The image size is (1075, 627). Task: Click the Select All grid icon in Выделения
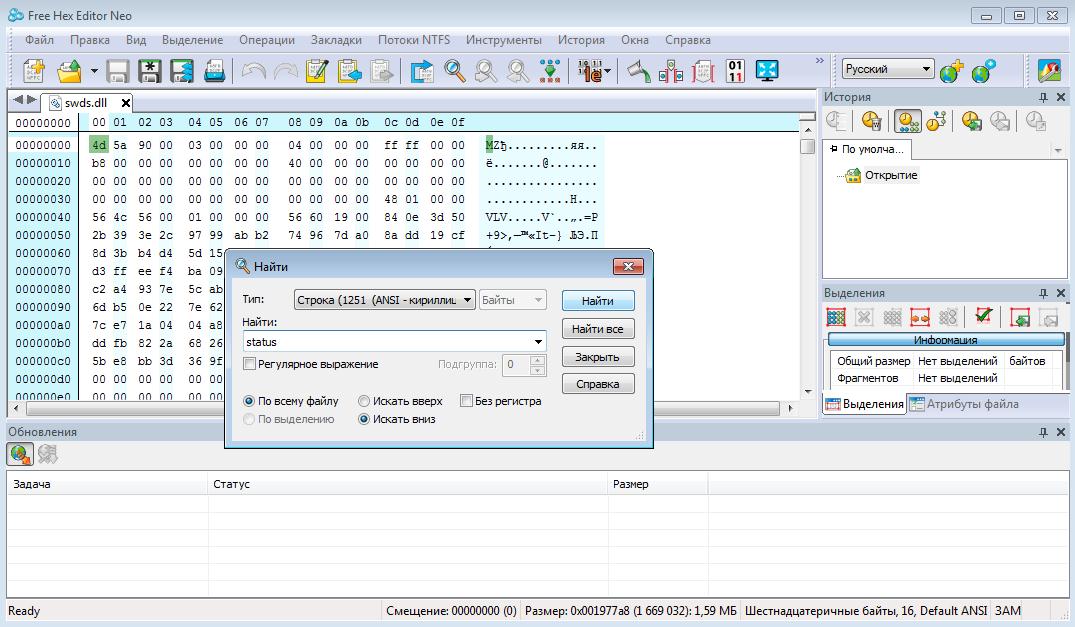[836, 317]
